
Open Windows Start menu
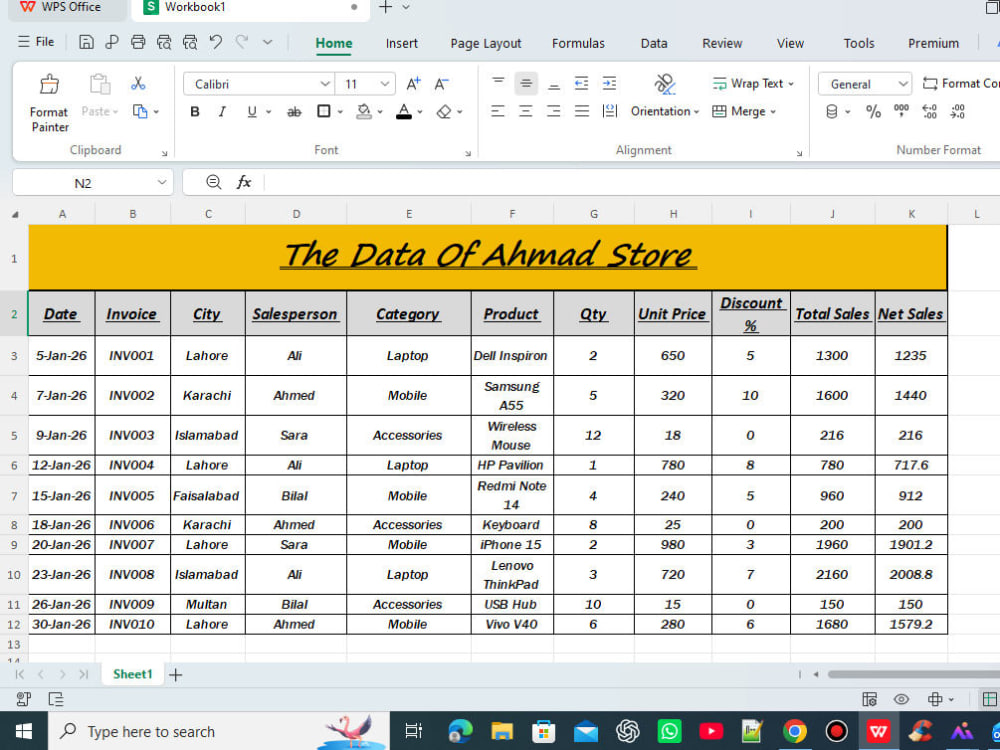24,731
